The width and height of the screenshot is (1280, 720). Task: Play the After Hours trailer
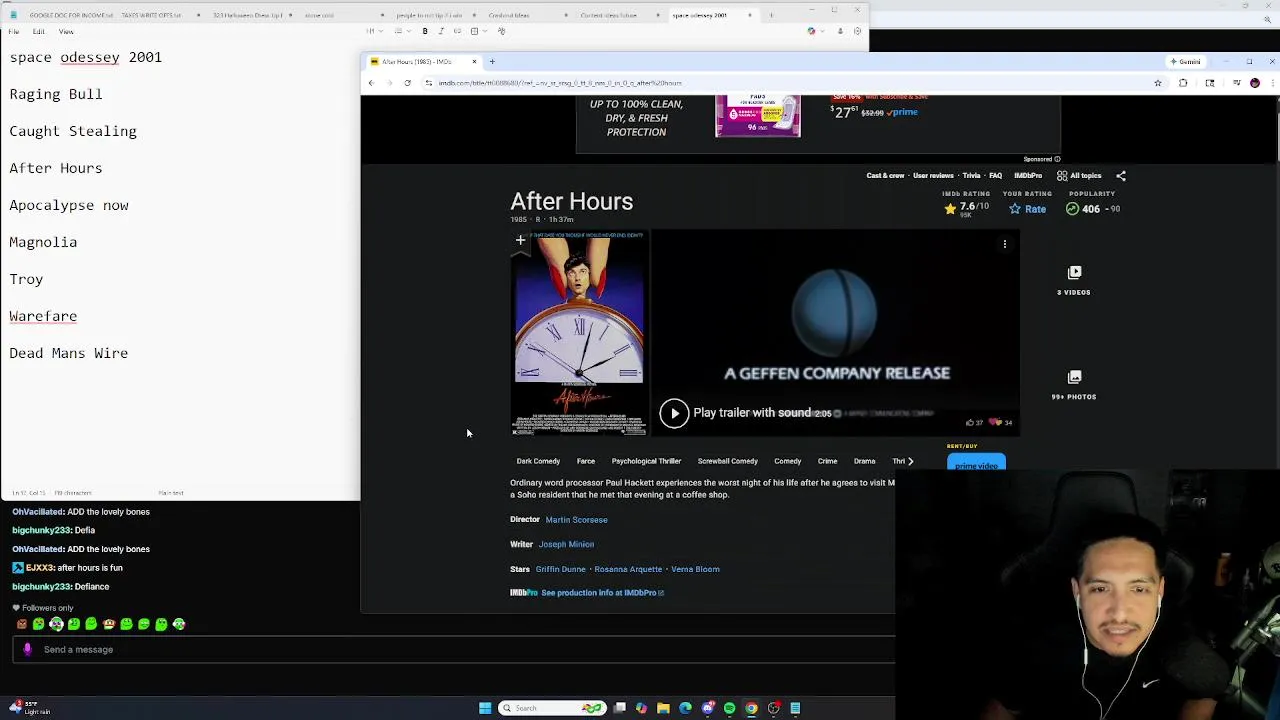pos(674,413)
